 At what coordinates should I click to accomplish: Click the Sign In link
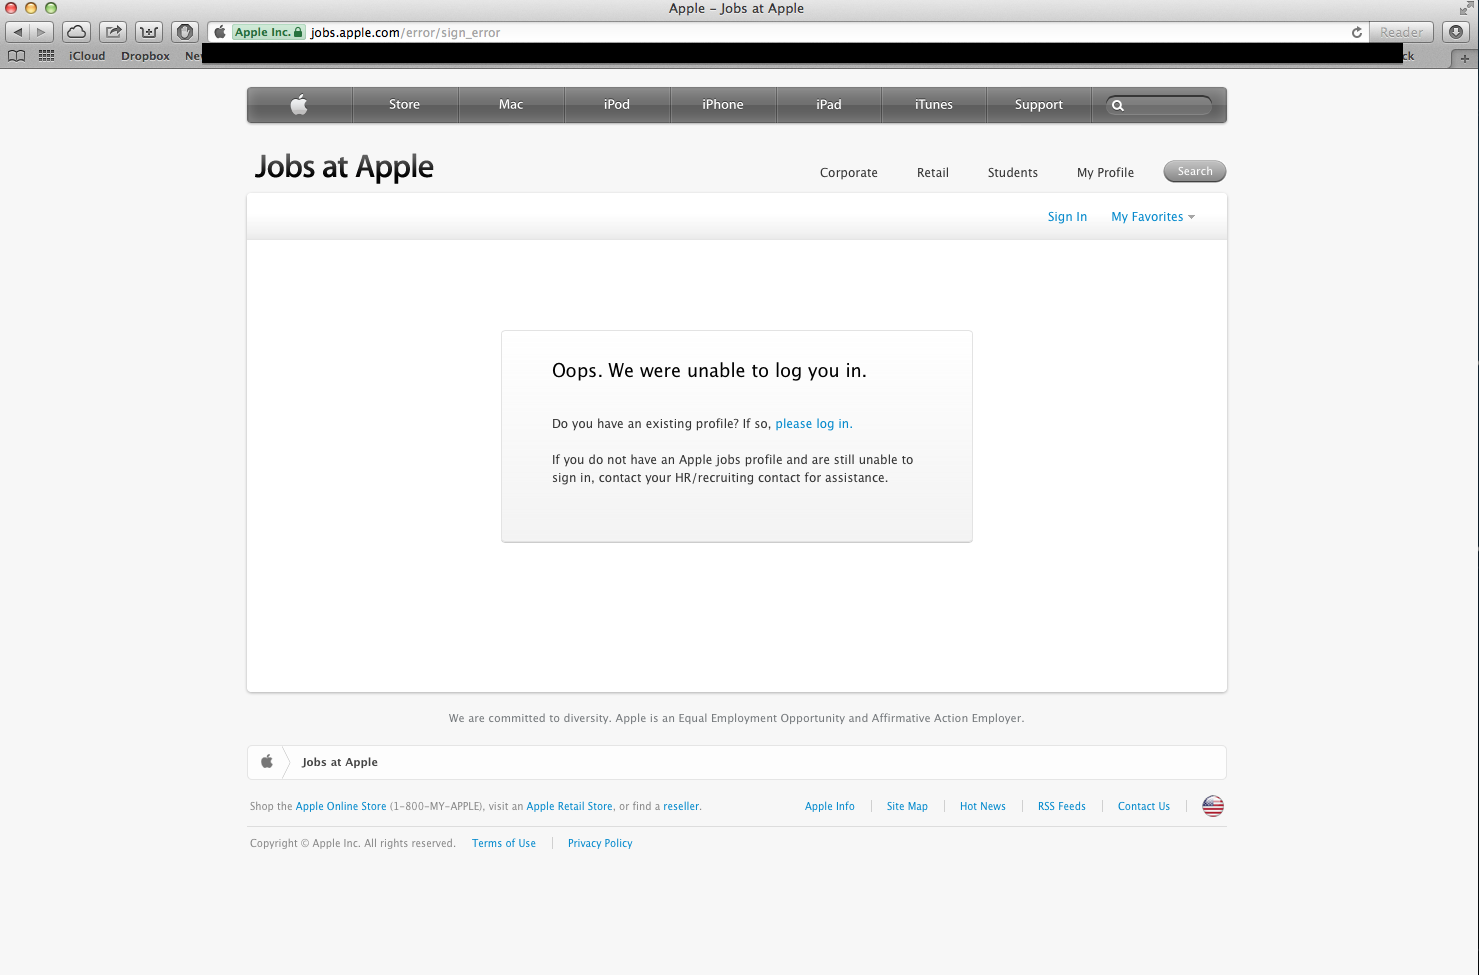(x=1067, y=217)
